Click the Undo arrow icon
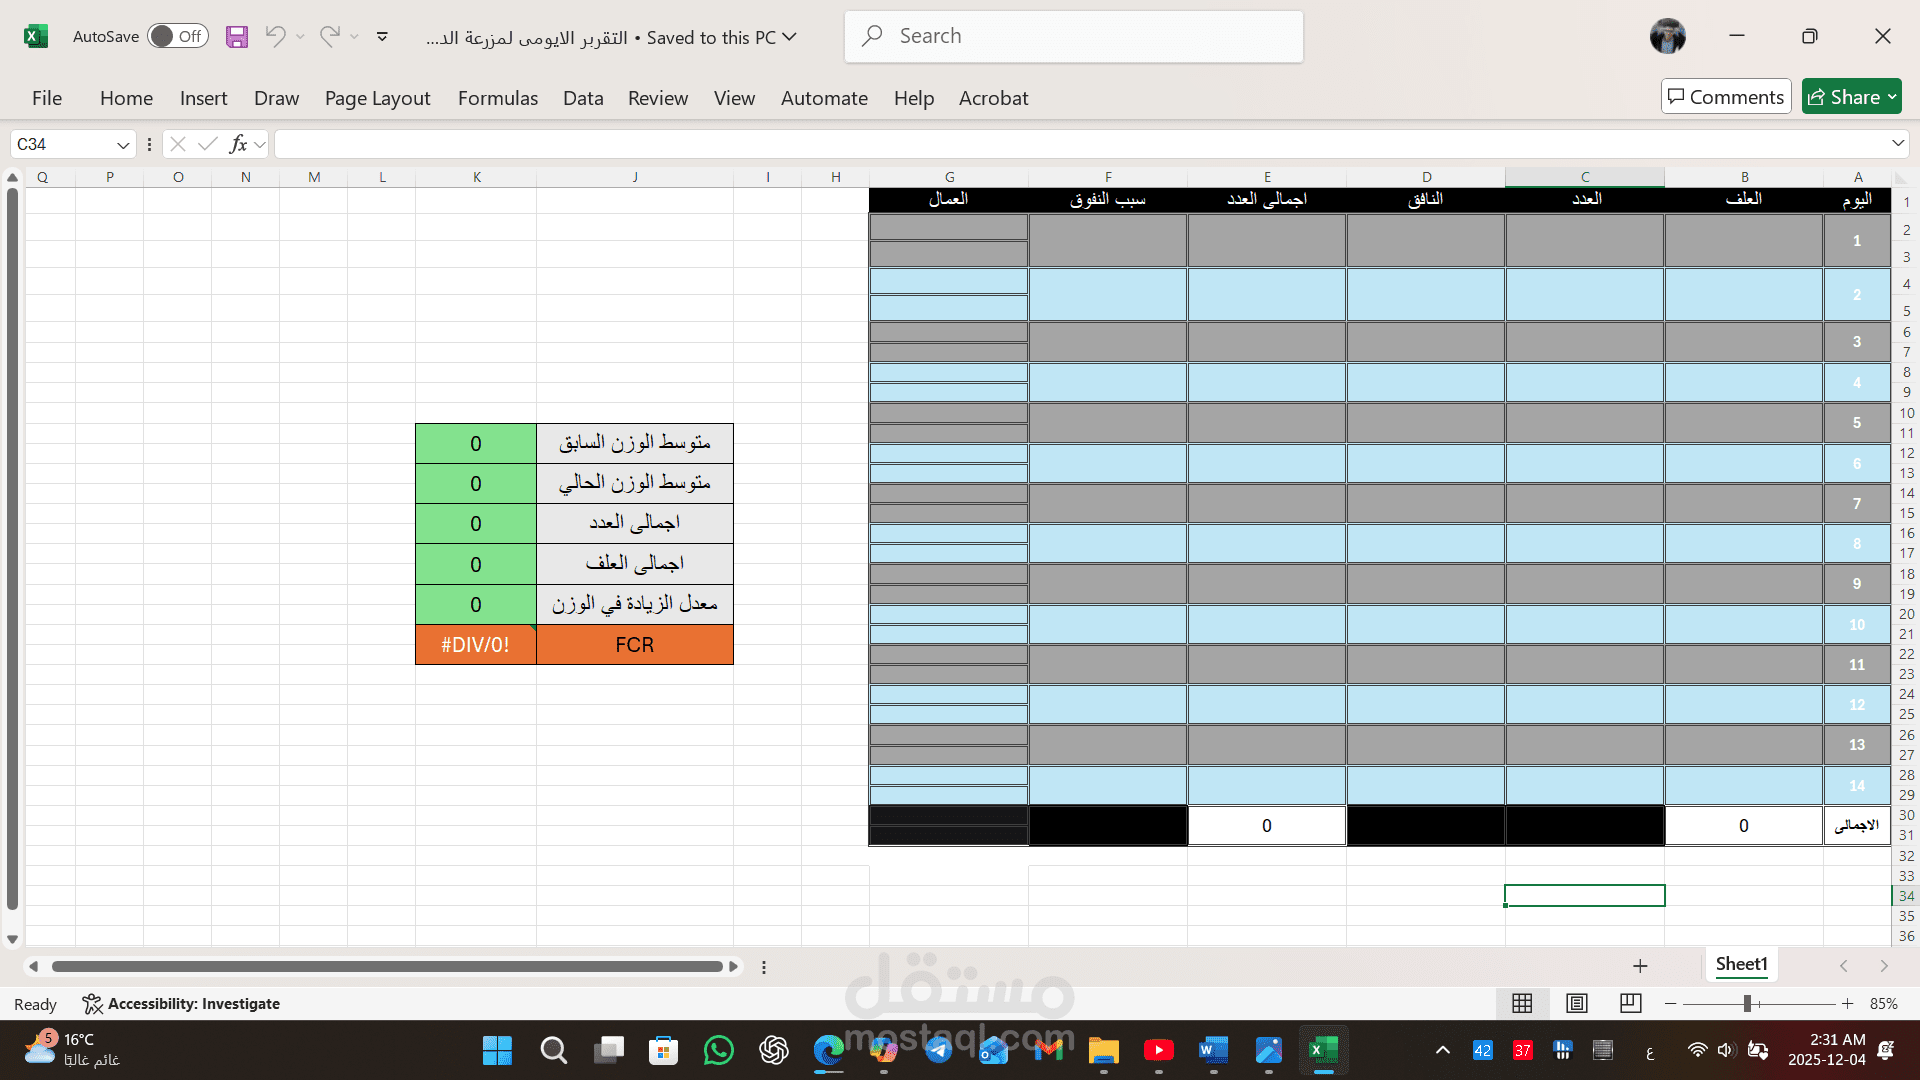This screenshot has height=1080, width=1920. [x=275, y=37]
